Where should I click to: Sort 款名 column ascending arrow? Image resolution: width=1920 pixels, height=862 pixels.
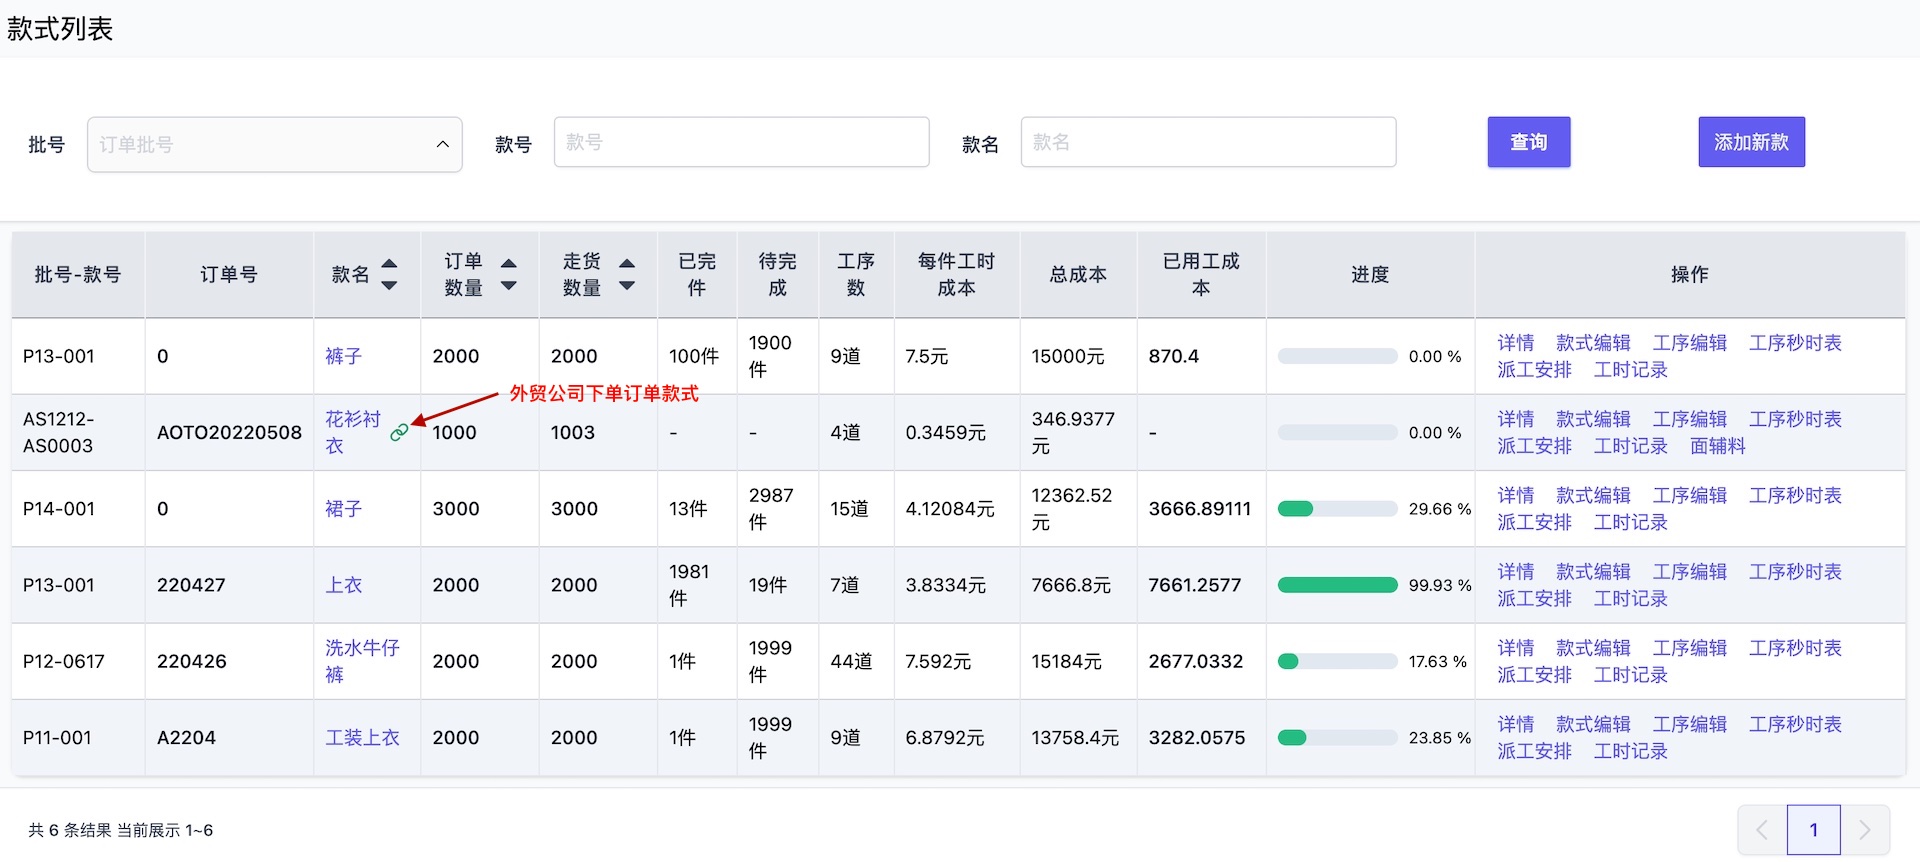390,264
